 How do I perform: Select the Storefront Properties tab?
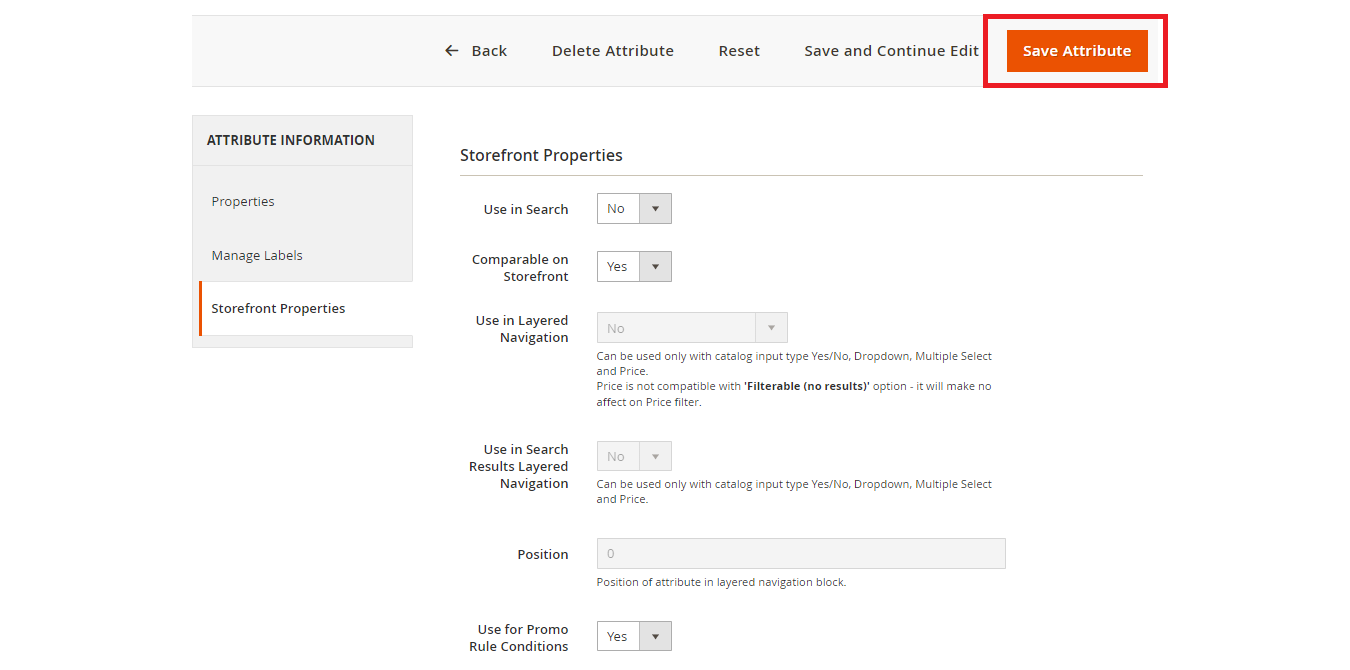click(x=306, y=308)
